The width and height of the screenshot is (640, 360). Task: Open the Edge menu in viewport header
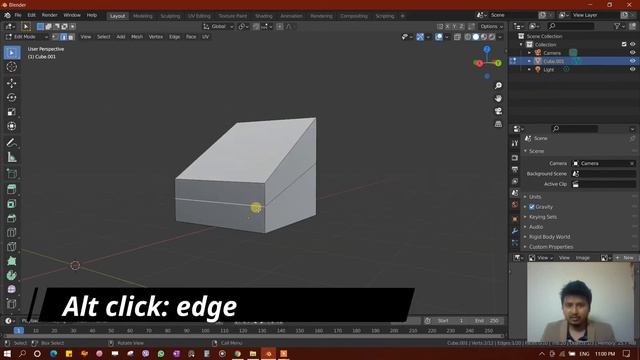(x=174, y=37)
